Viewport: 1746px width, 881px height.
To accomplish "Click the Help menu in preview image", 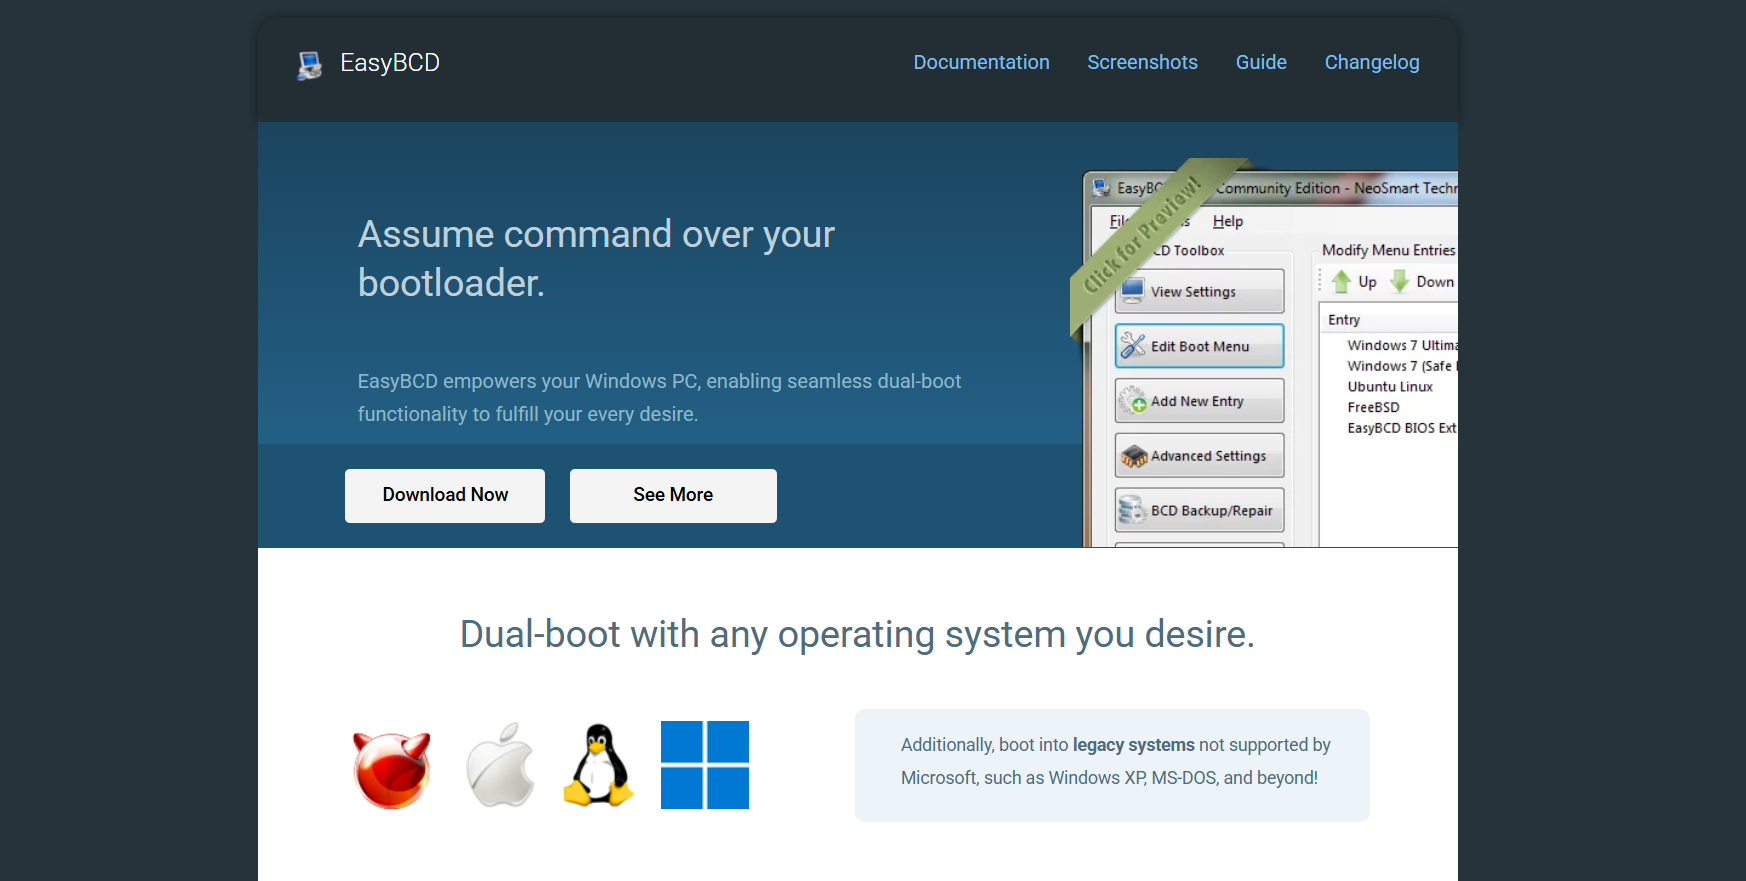I will 1228,221.
